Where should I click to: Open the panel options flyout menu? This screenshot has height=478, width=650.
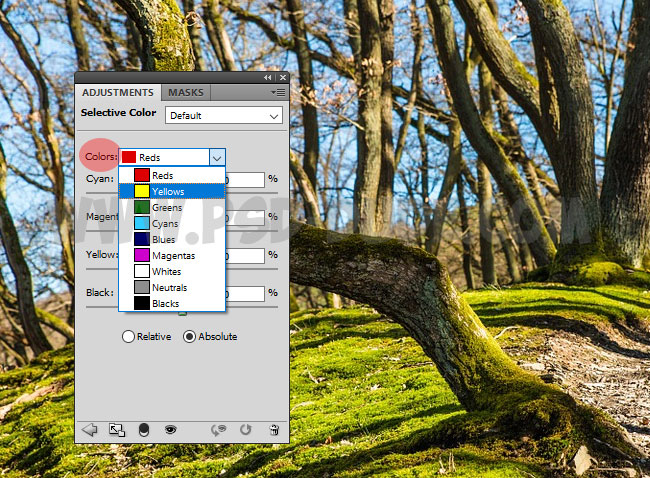[277, 92]
